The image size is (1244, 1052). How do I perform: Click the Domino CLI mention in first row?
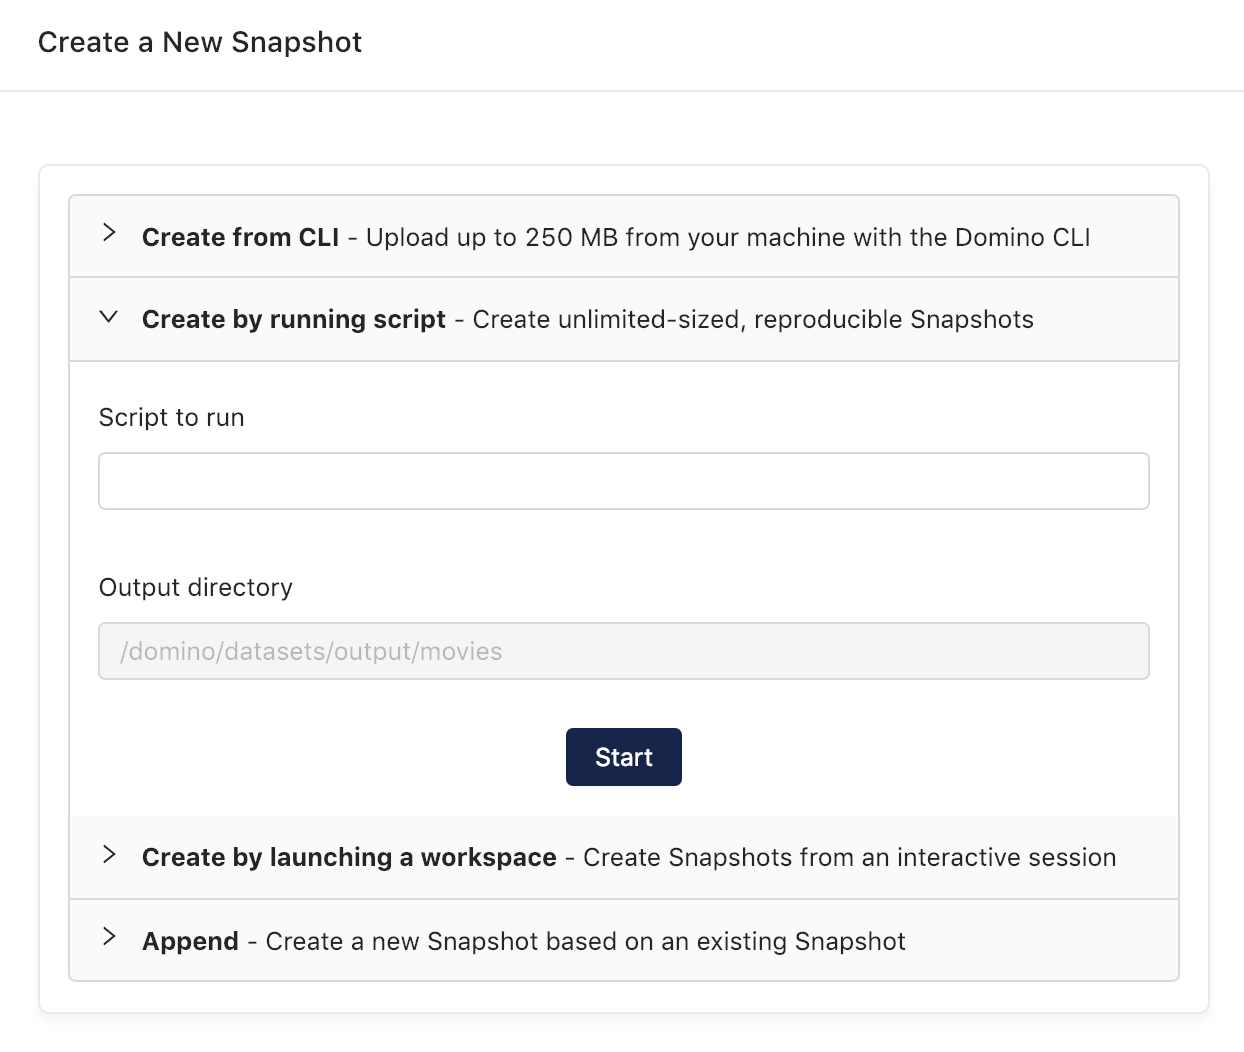coord(1022,237)
